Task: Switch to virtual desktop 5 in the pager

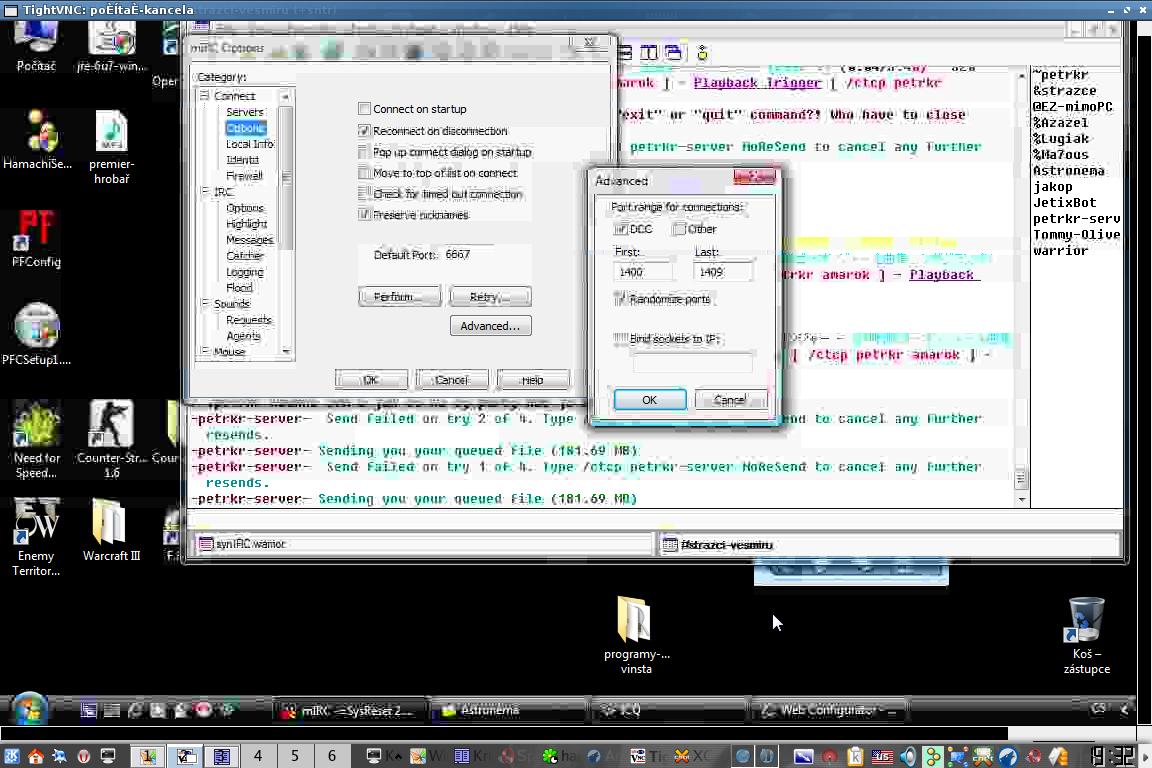Action: click(295, 756)
